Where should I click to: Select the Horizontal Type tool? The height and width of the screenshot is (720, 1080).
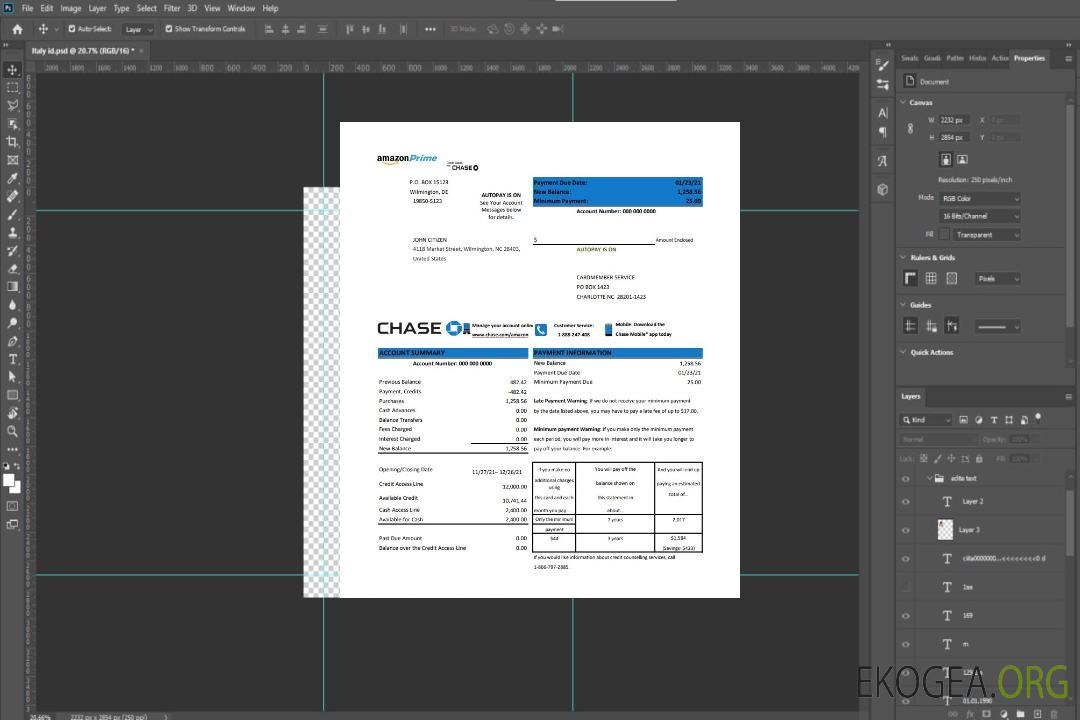12,359
